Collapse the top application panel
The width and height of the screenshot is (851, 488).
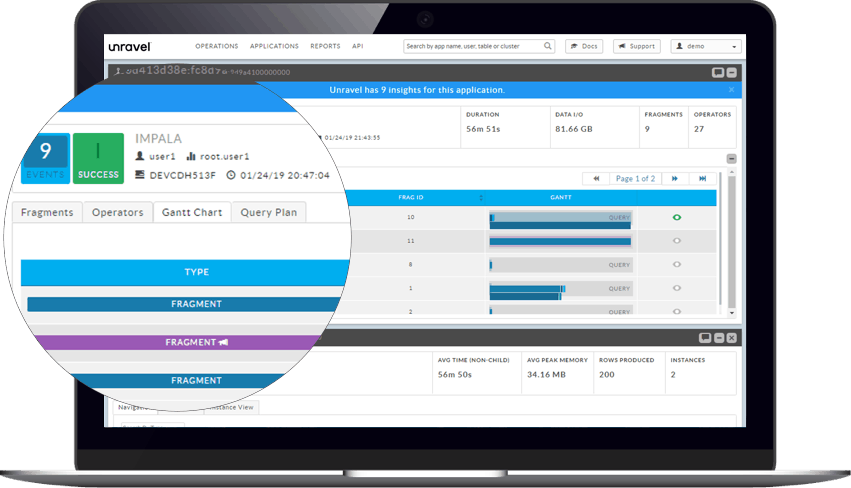point(732,73)
